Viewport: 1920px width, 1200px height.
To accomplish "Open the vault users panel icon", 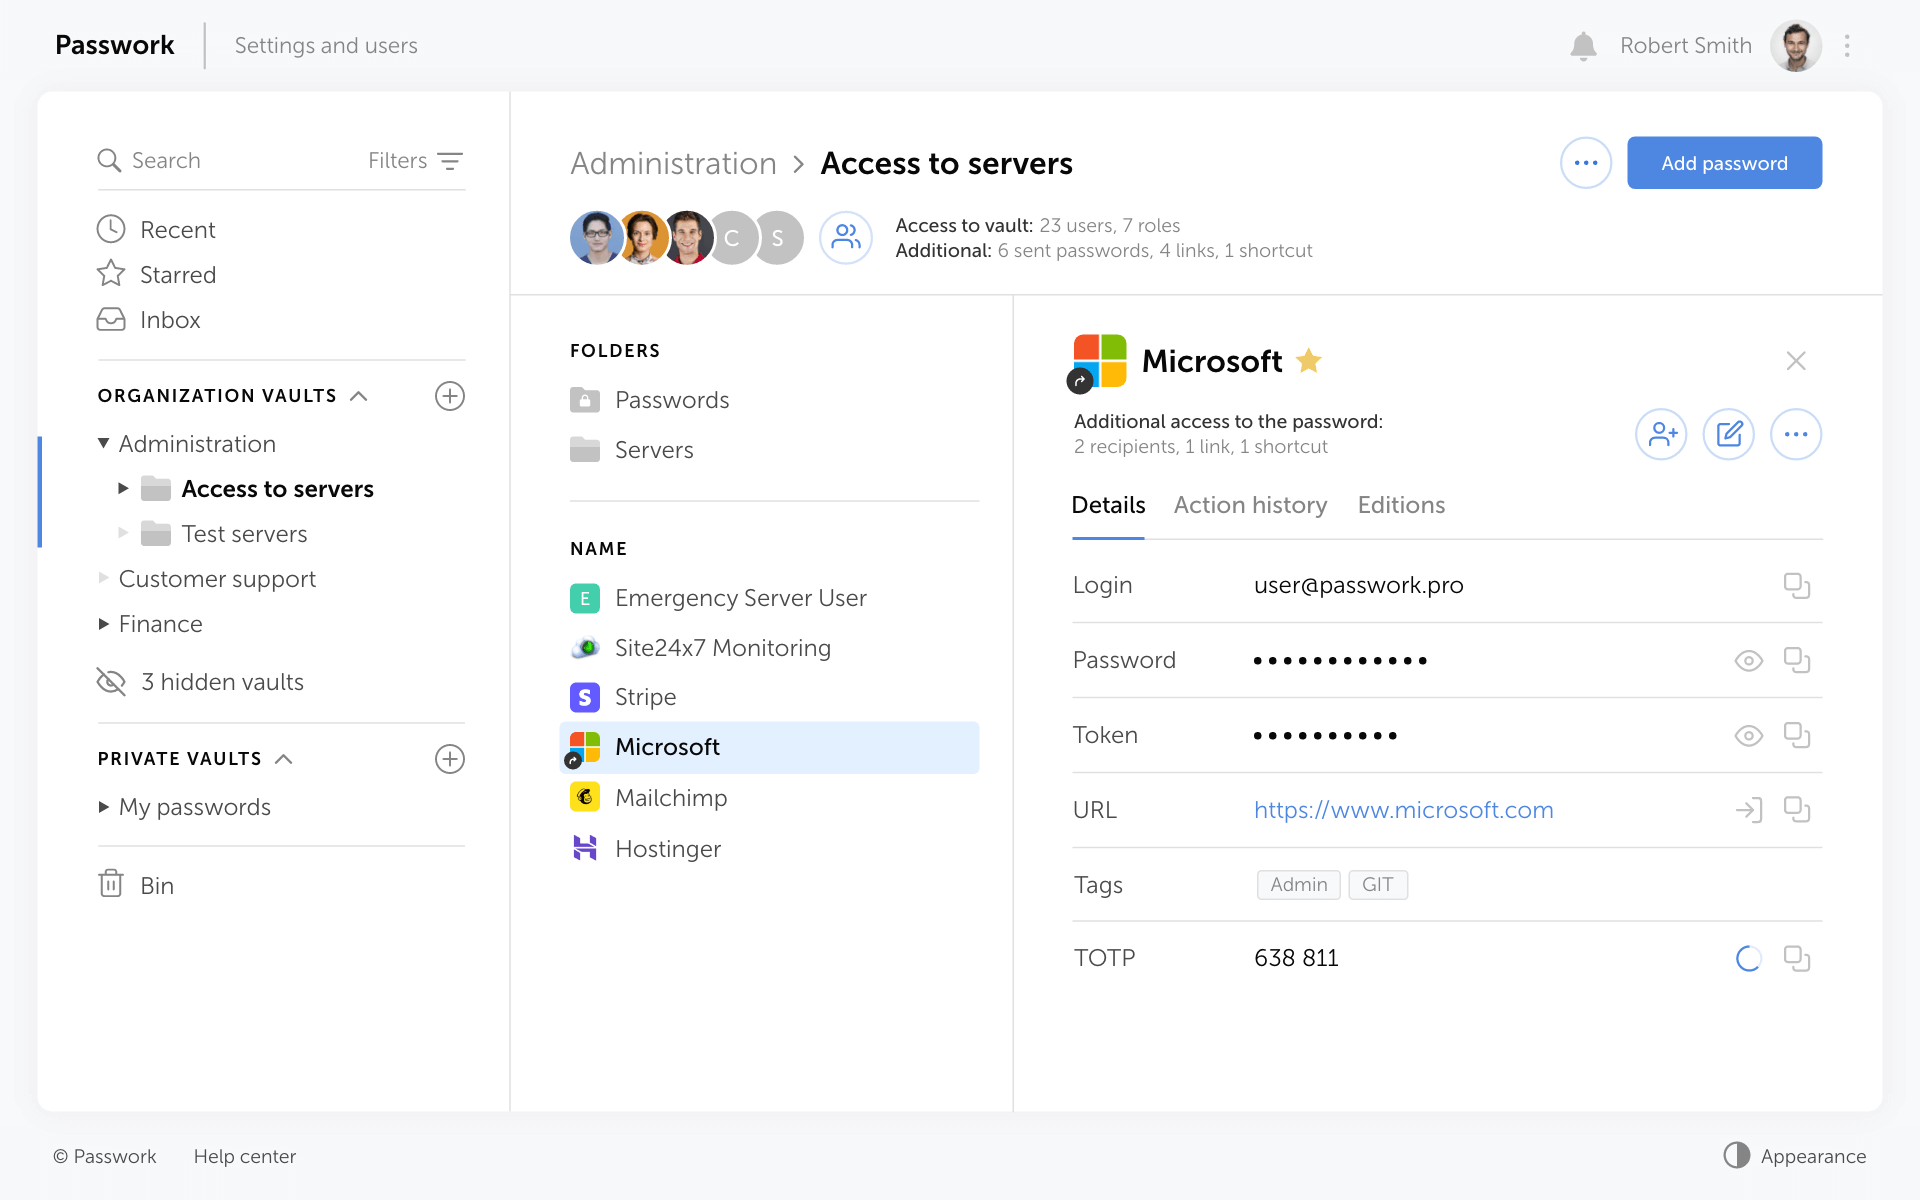I will (x=845, y=238).
